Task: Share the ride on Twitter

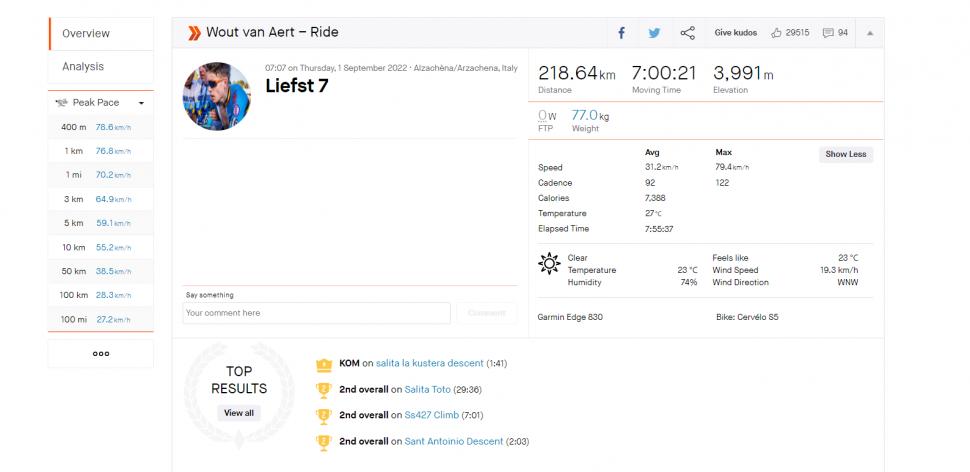Action: pos(654,33)
